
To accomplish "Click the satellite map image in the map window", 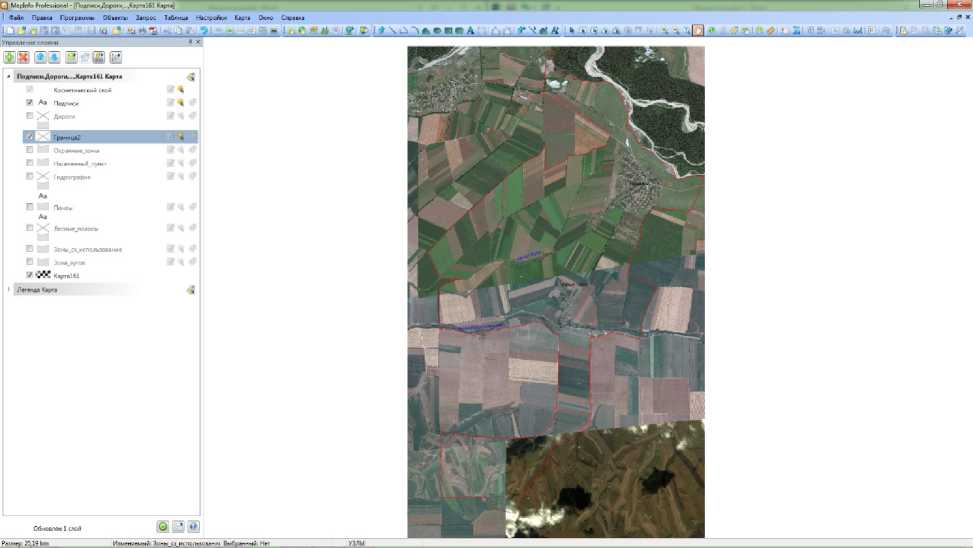I will (x=556, y=292).
